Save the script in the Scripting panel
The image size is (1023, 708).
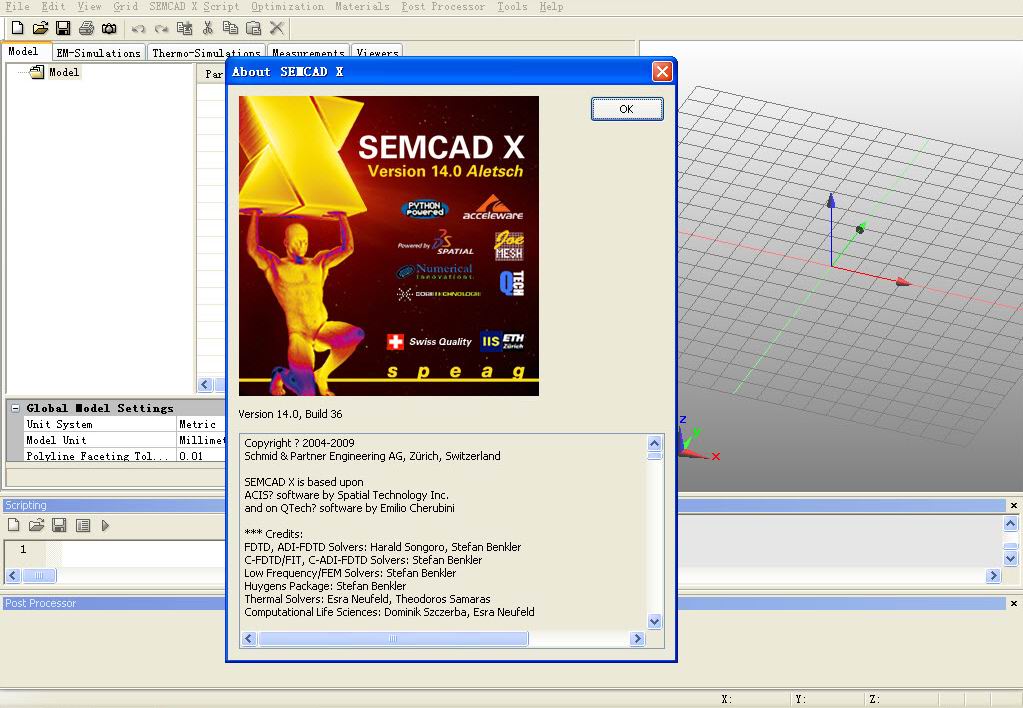[59, 525]
